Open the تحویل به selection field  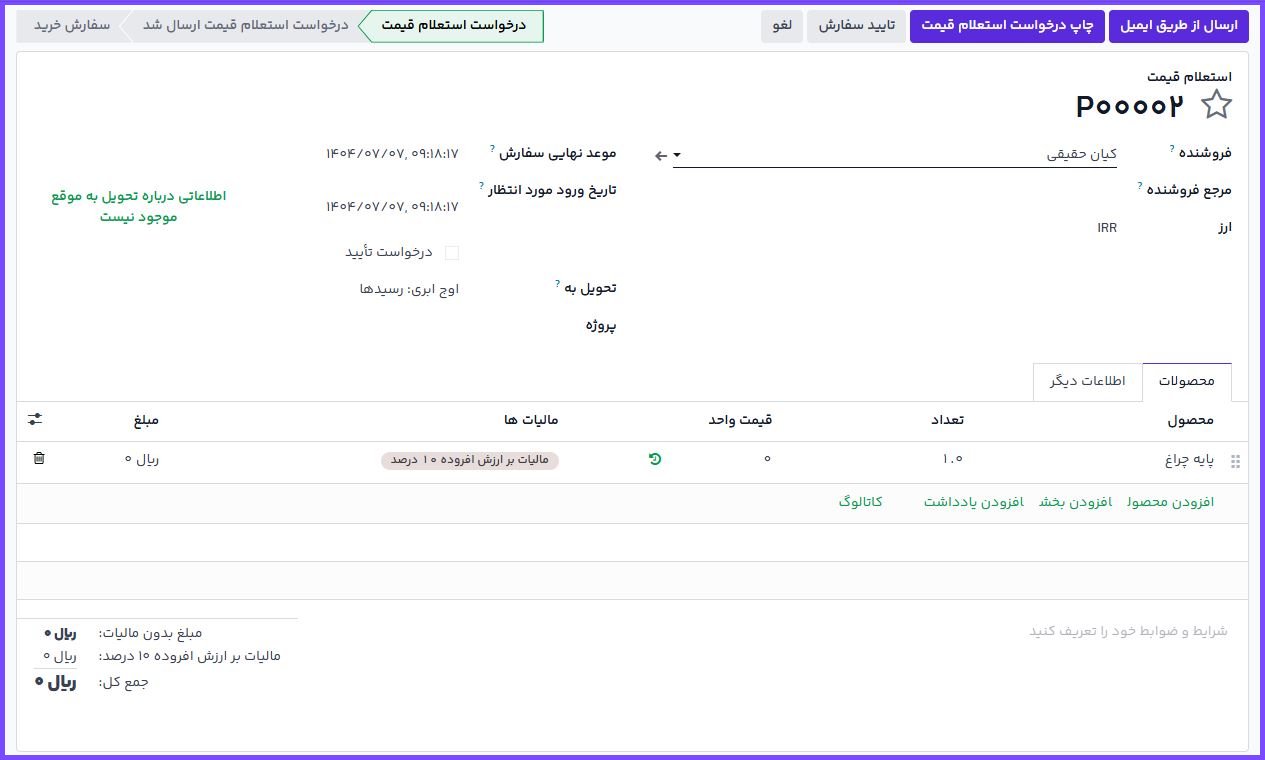coord(410,290)
